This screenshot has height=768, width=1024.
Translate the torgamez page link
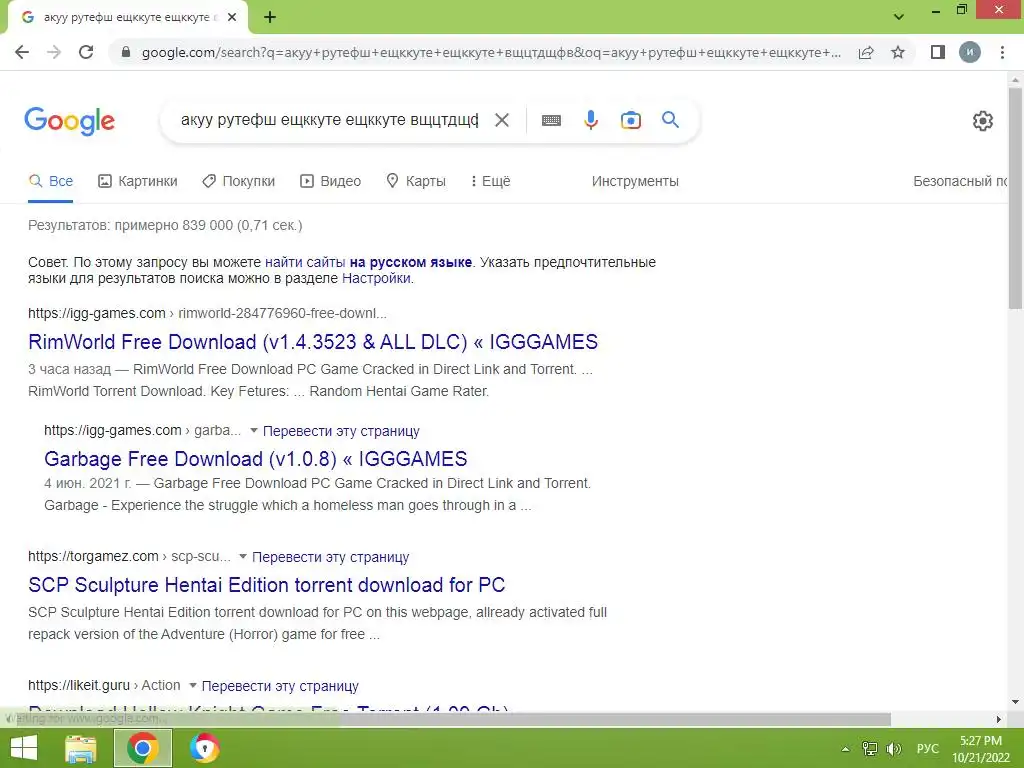coord(330,557)
